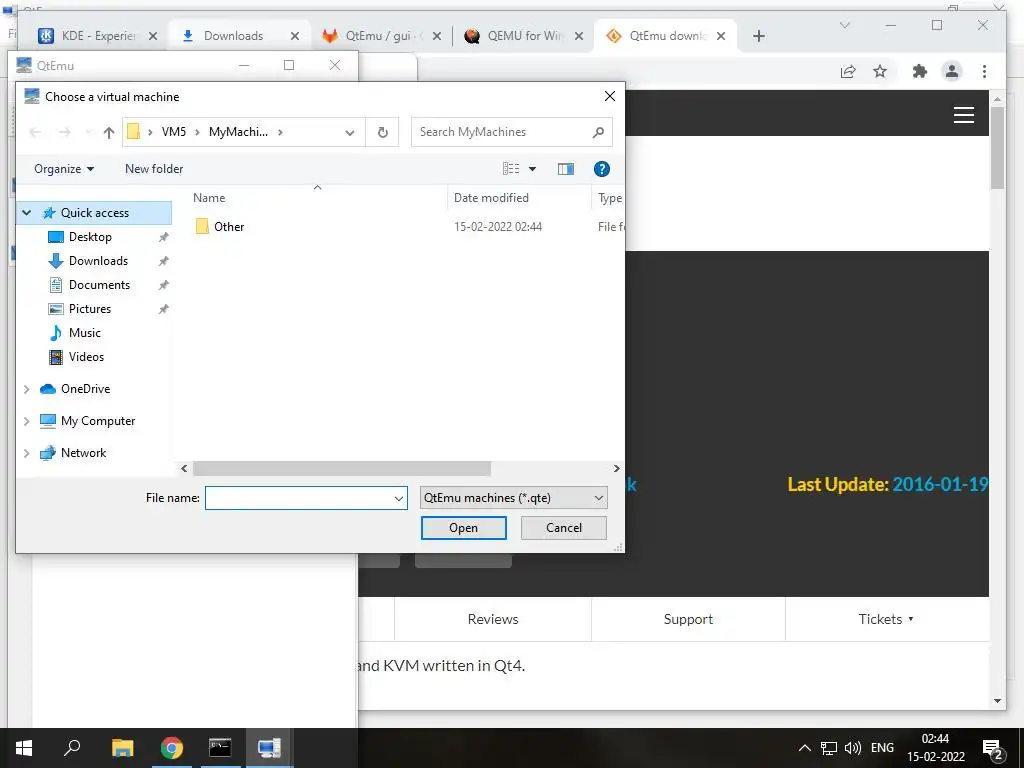Click the Open button
Screen dimensions: 1024x768
[464, 528]
